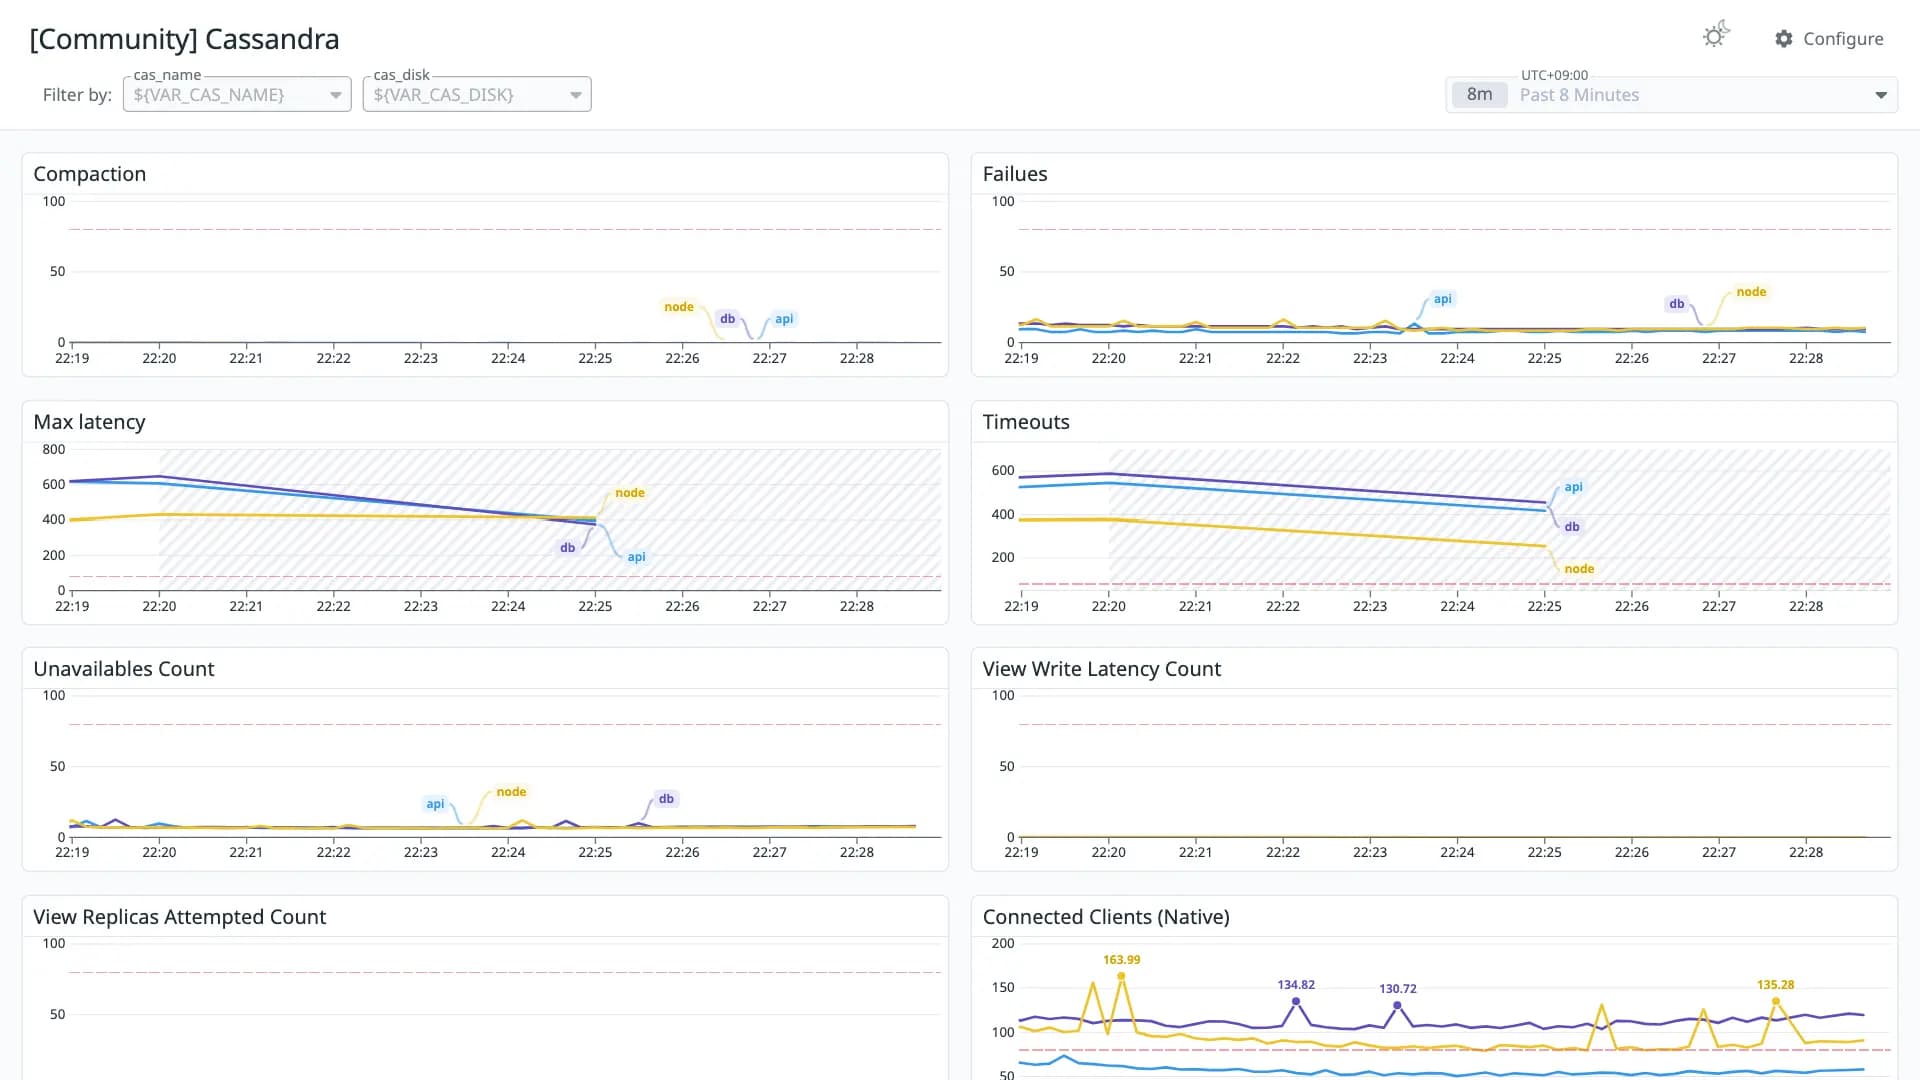This screenshot has height=1080, width=1920.
Task: Click the node label in Unavailables Count chart
Action: point(511,792)
